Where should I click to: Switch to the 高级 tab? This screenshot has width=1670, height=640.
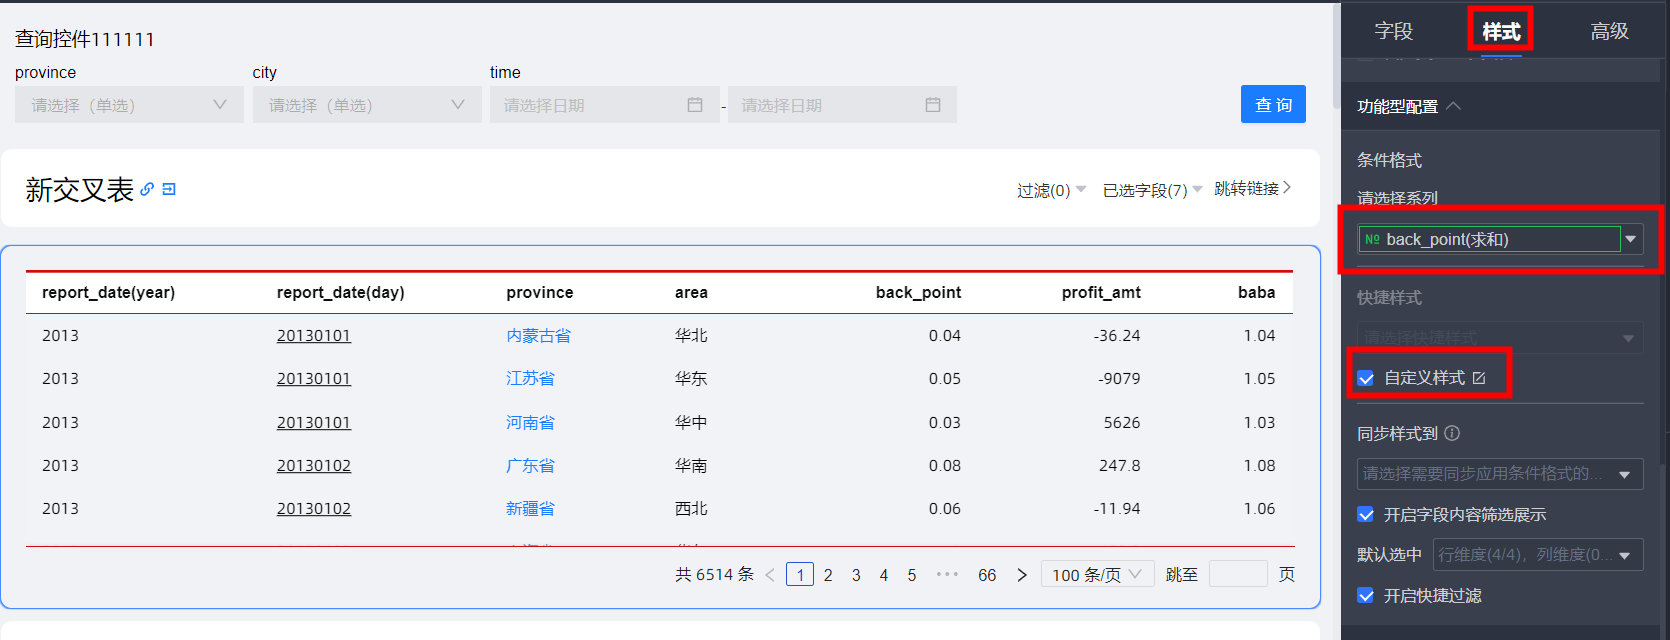click(1609, 31)
